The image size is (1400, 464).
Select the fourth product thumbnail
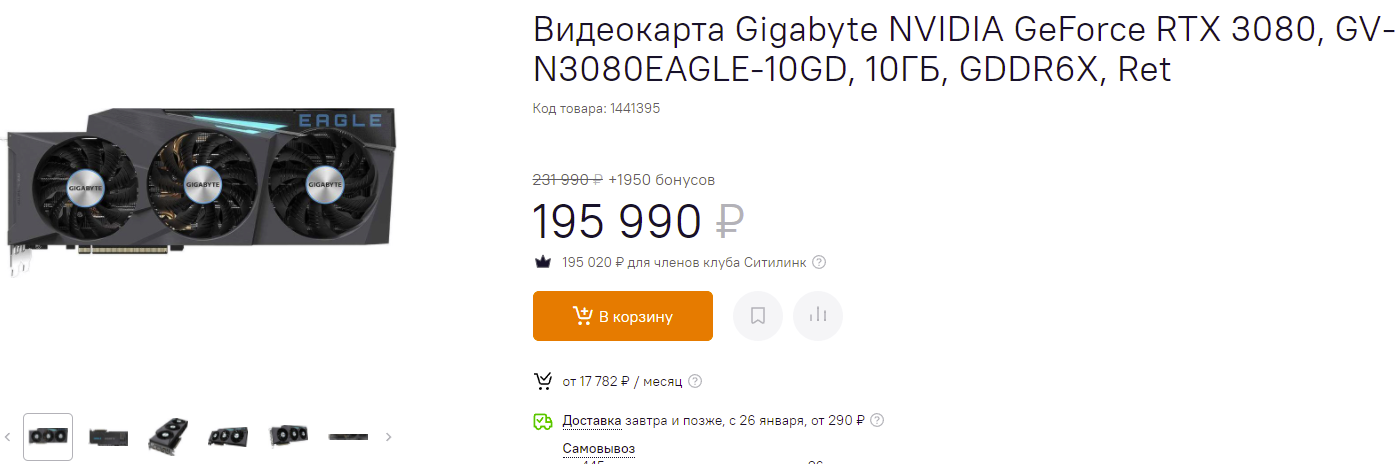(x=228, y=437)
